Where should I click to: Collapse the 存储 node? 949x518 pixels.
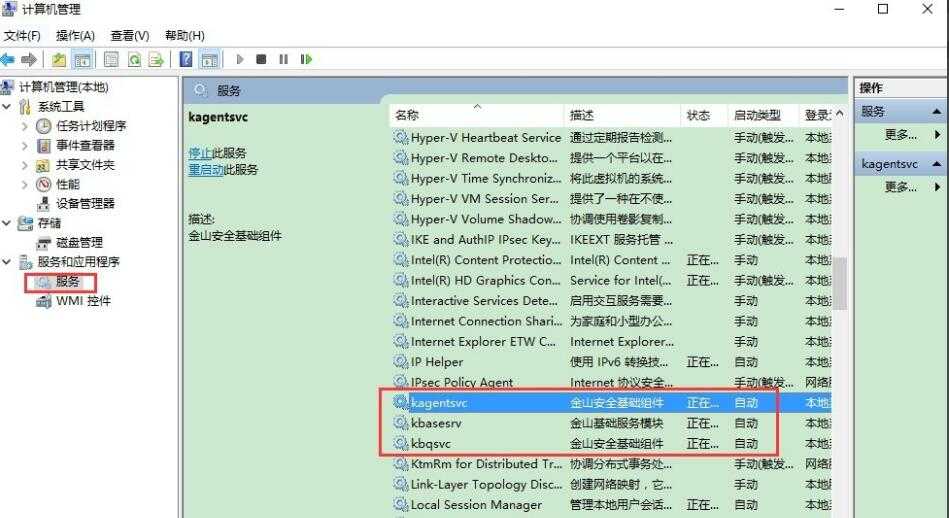[7, 223]
